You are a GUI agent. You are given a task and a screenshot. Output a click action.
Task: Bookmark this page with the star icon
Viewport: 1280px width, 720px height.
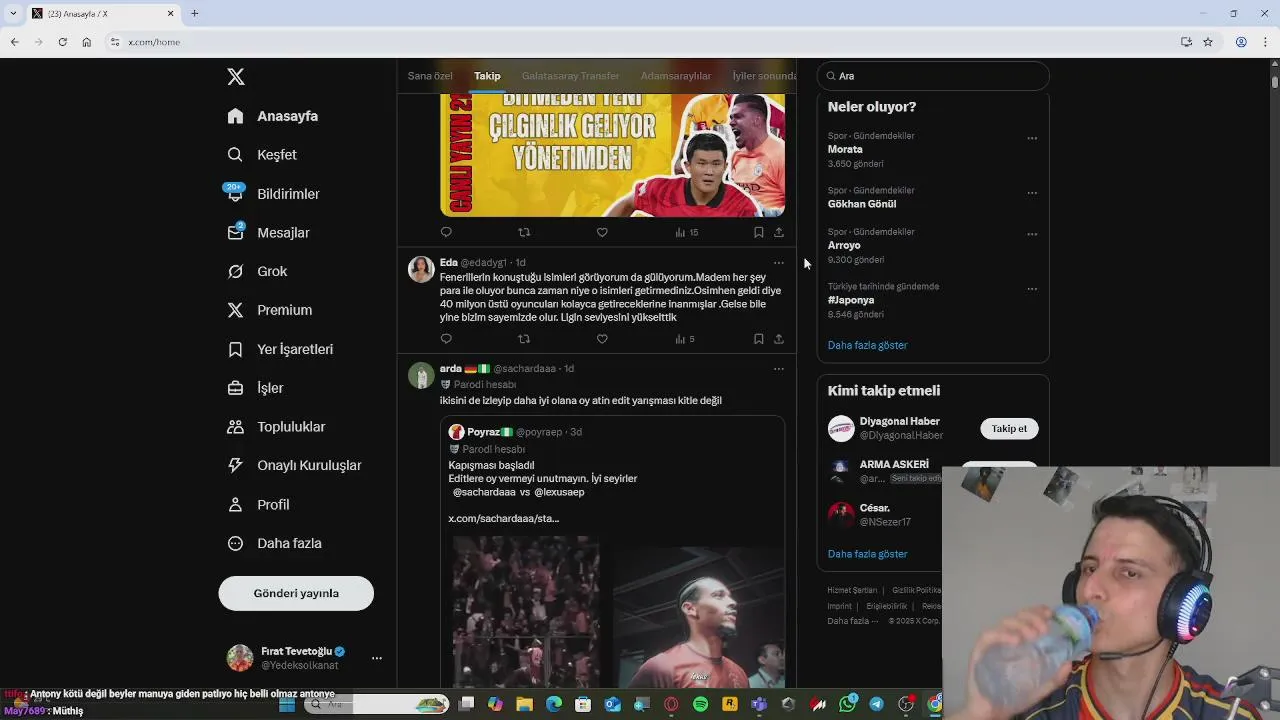pyautogui.click(x=1208, y=42)
